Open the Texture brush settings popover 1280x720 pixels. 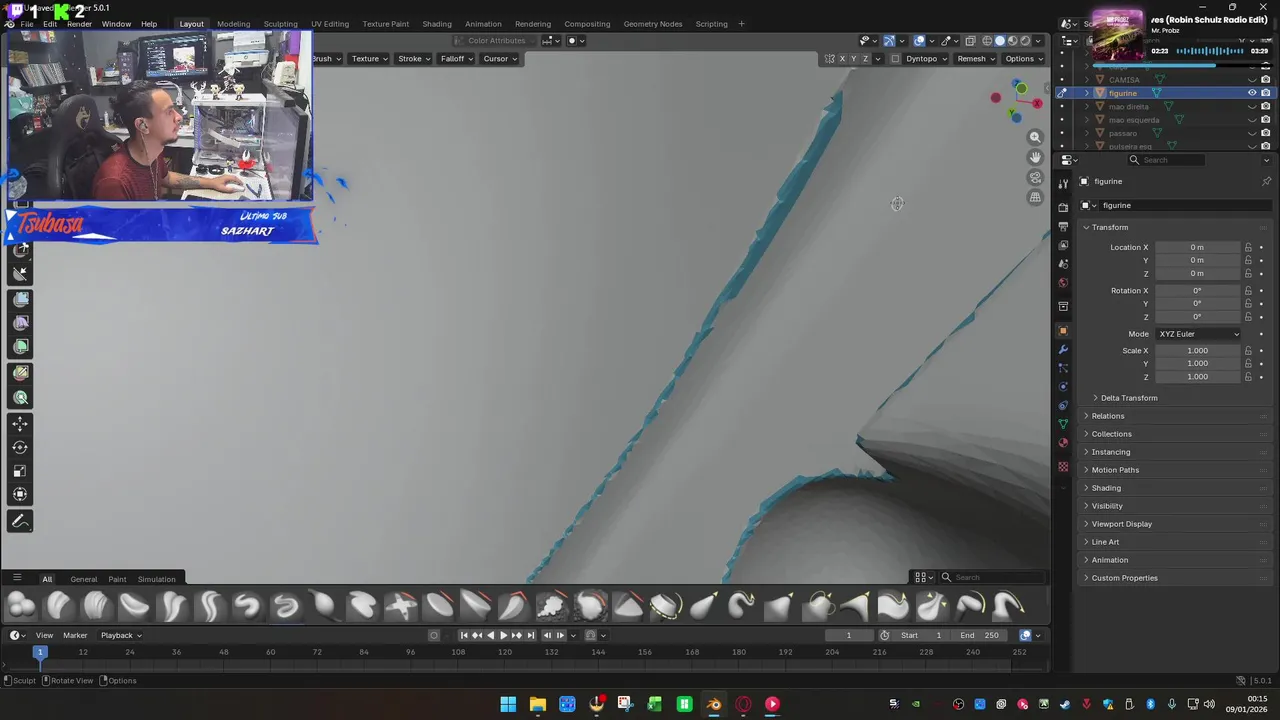click(x=369, y=59)
